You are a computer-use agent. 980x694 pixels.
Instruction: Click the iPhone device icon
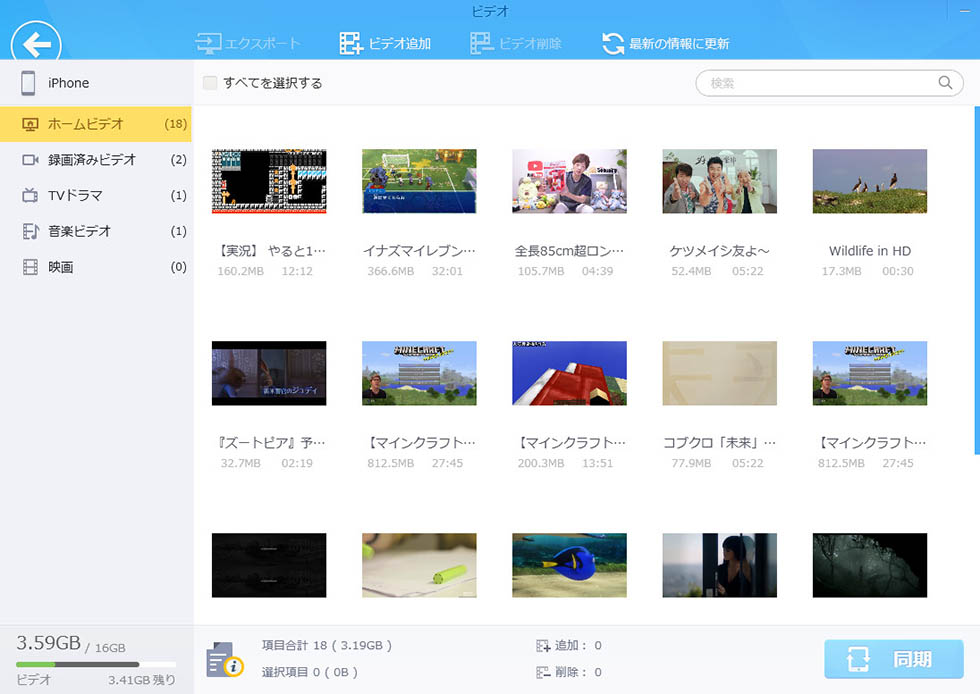tap(28, 83)
